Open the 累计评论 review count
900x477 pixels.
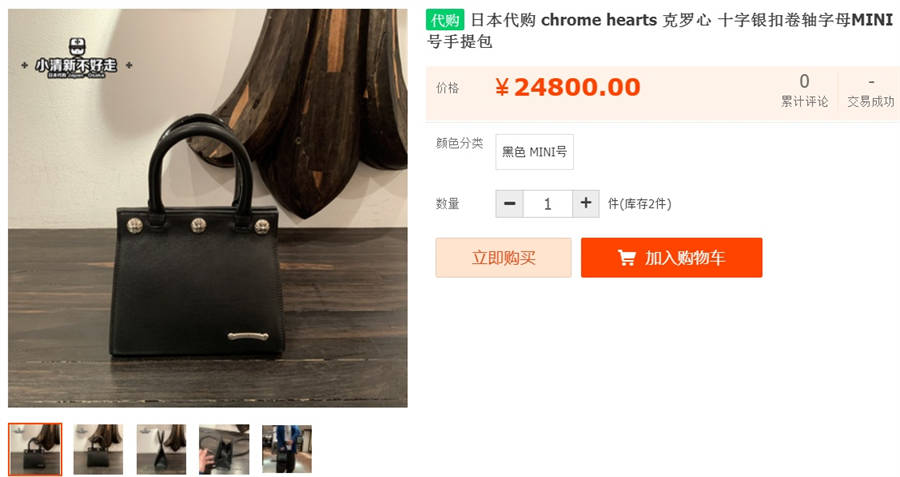(x=804, y=91)
